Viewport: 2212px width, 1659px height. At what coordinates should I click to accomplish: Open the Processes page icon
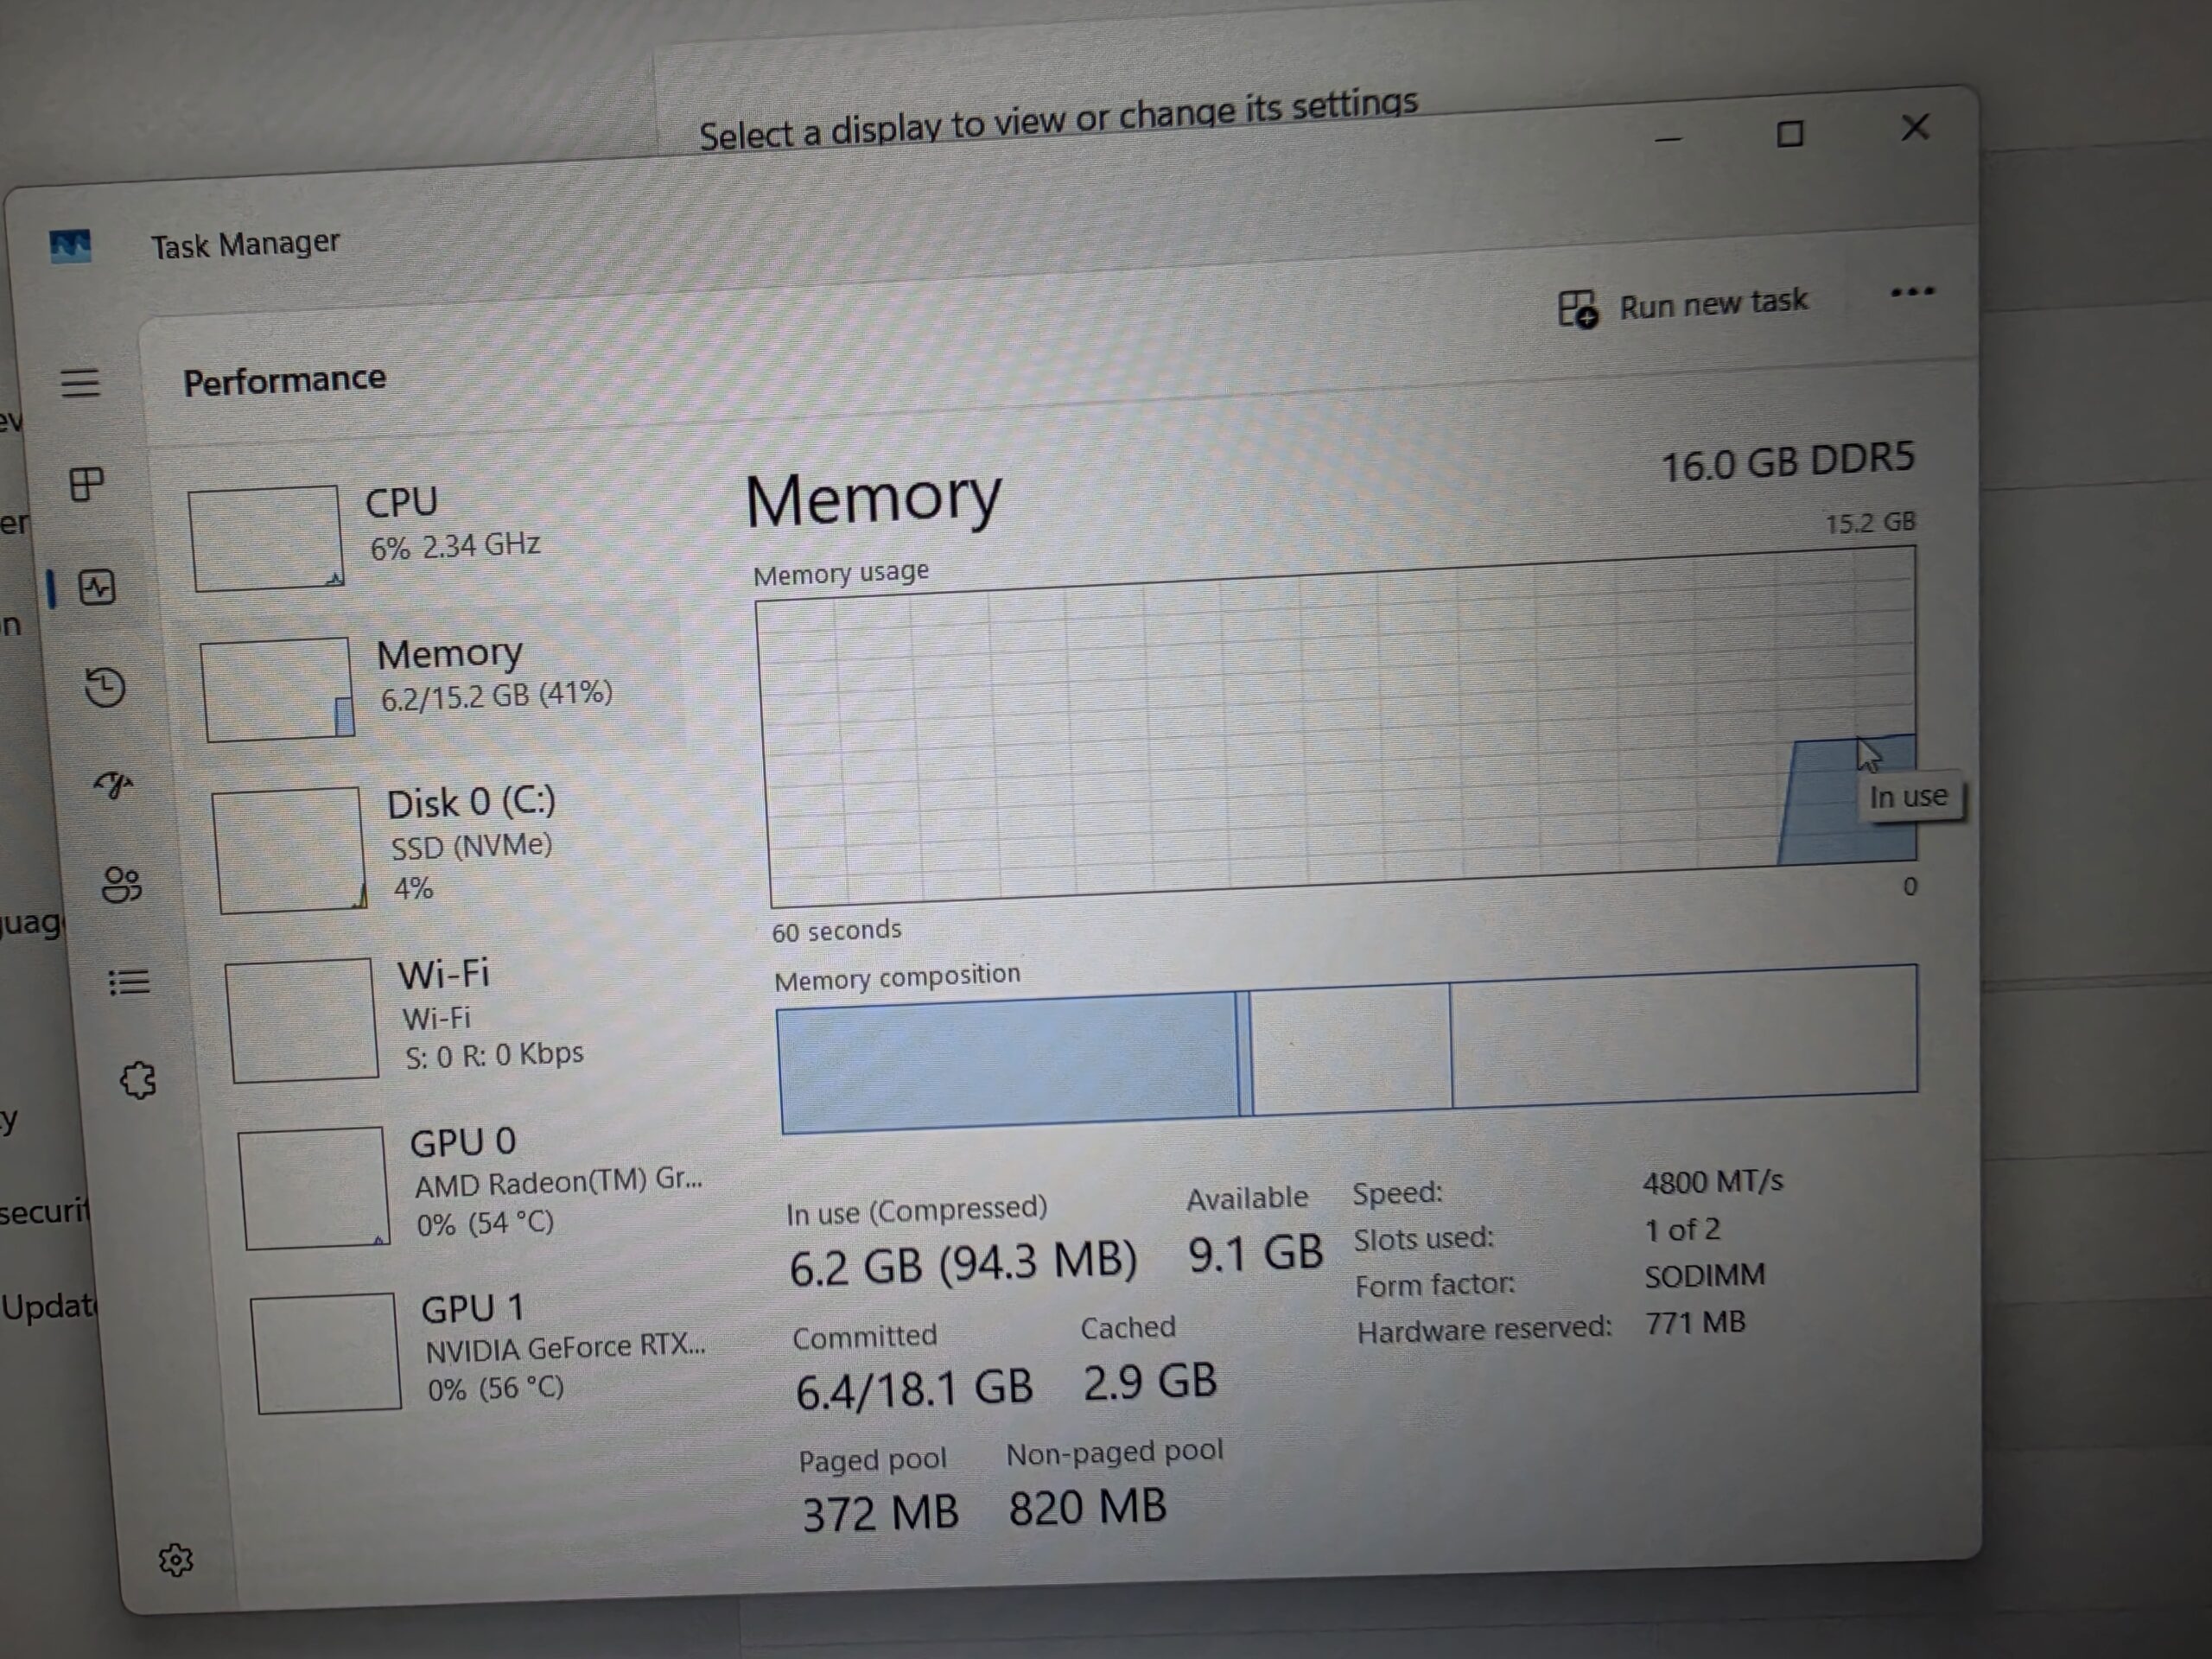tap(87, 485)
